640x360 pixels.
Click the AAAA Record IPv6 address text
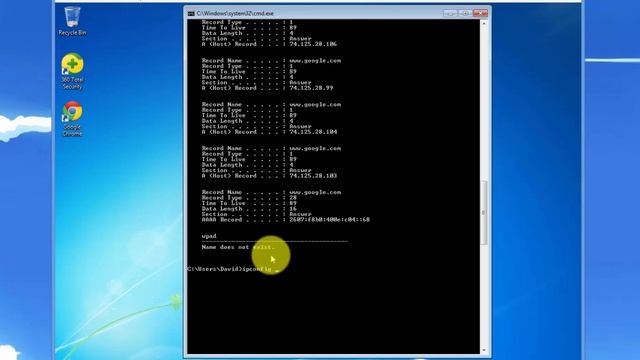click(329, 220)
